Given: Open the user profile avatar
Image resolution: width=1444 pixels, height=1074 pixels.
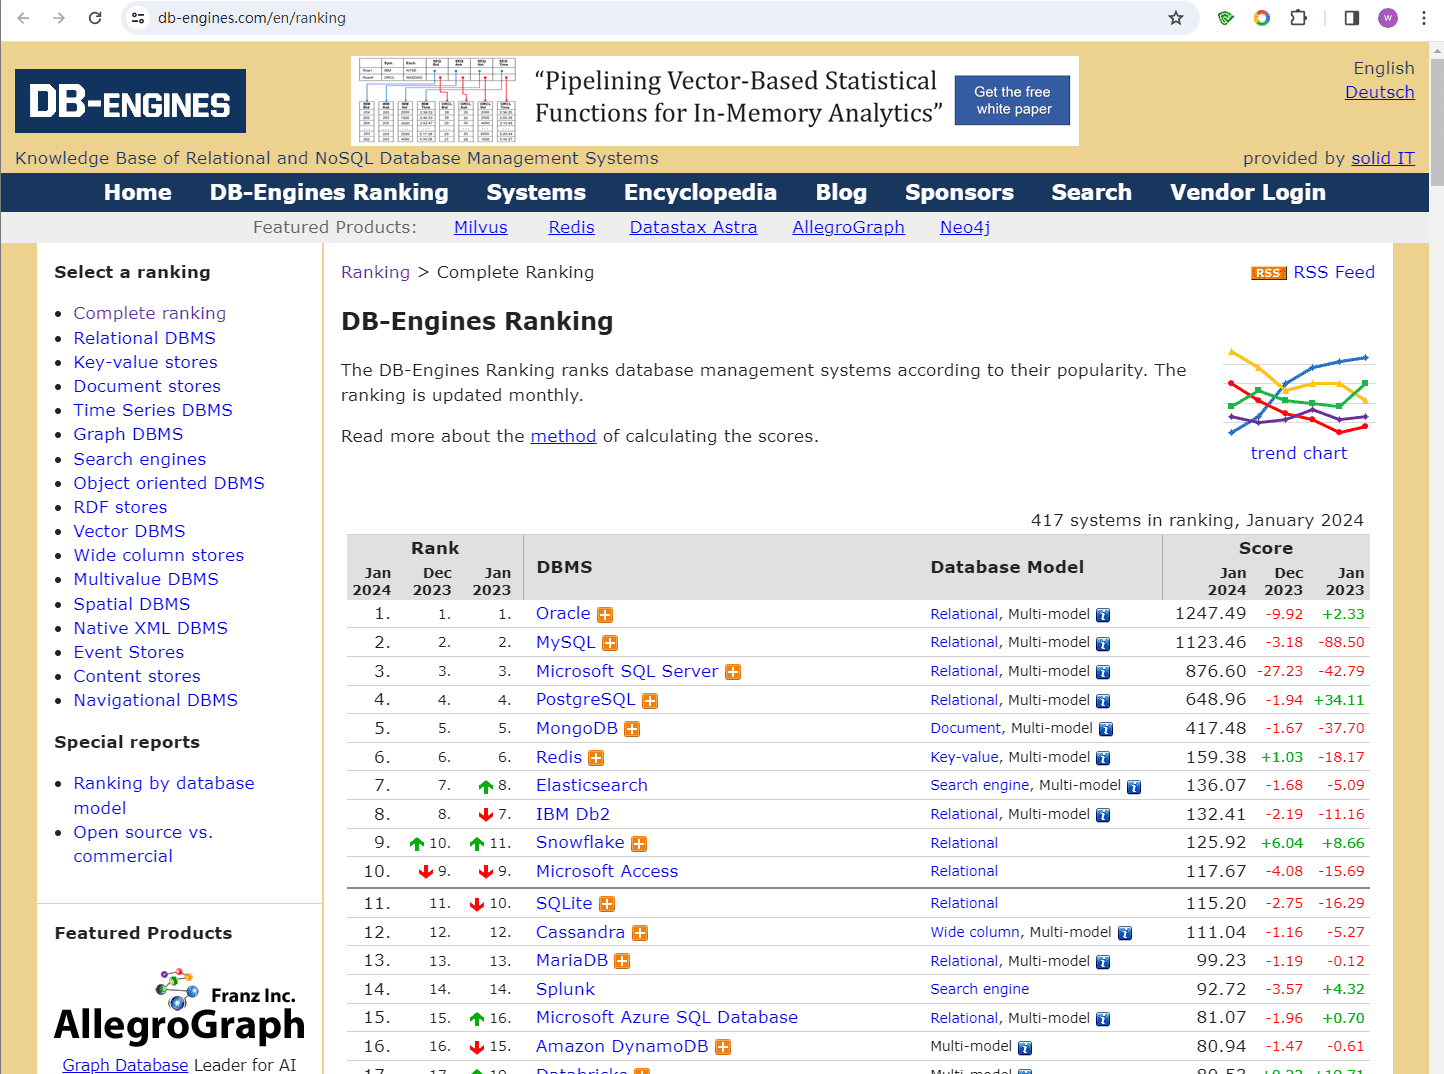Looking at the screenshot, I should [1388, 18].
